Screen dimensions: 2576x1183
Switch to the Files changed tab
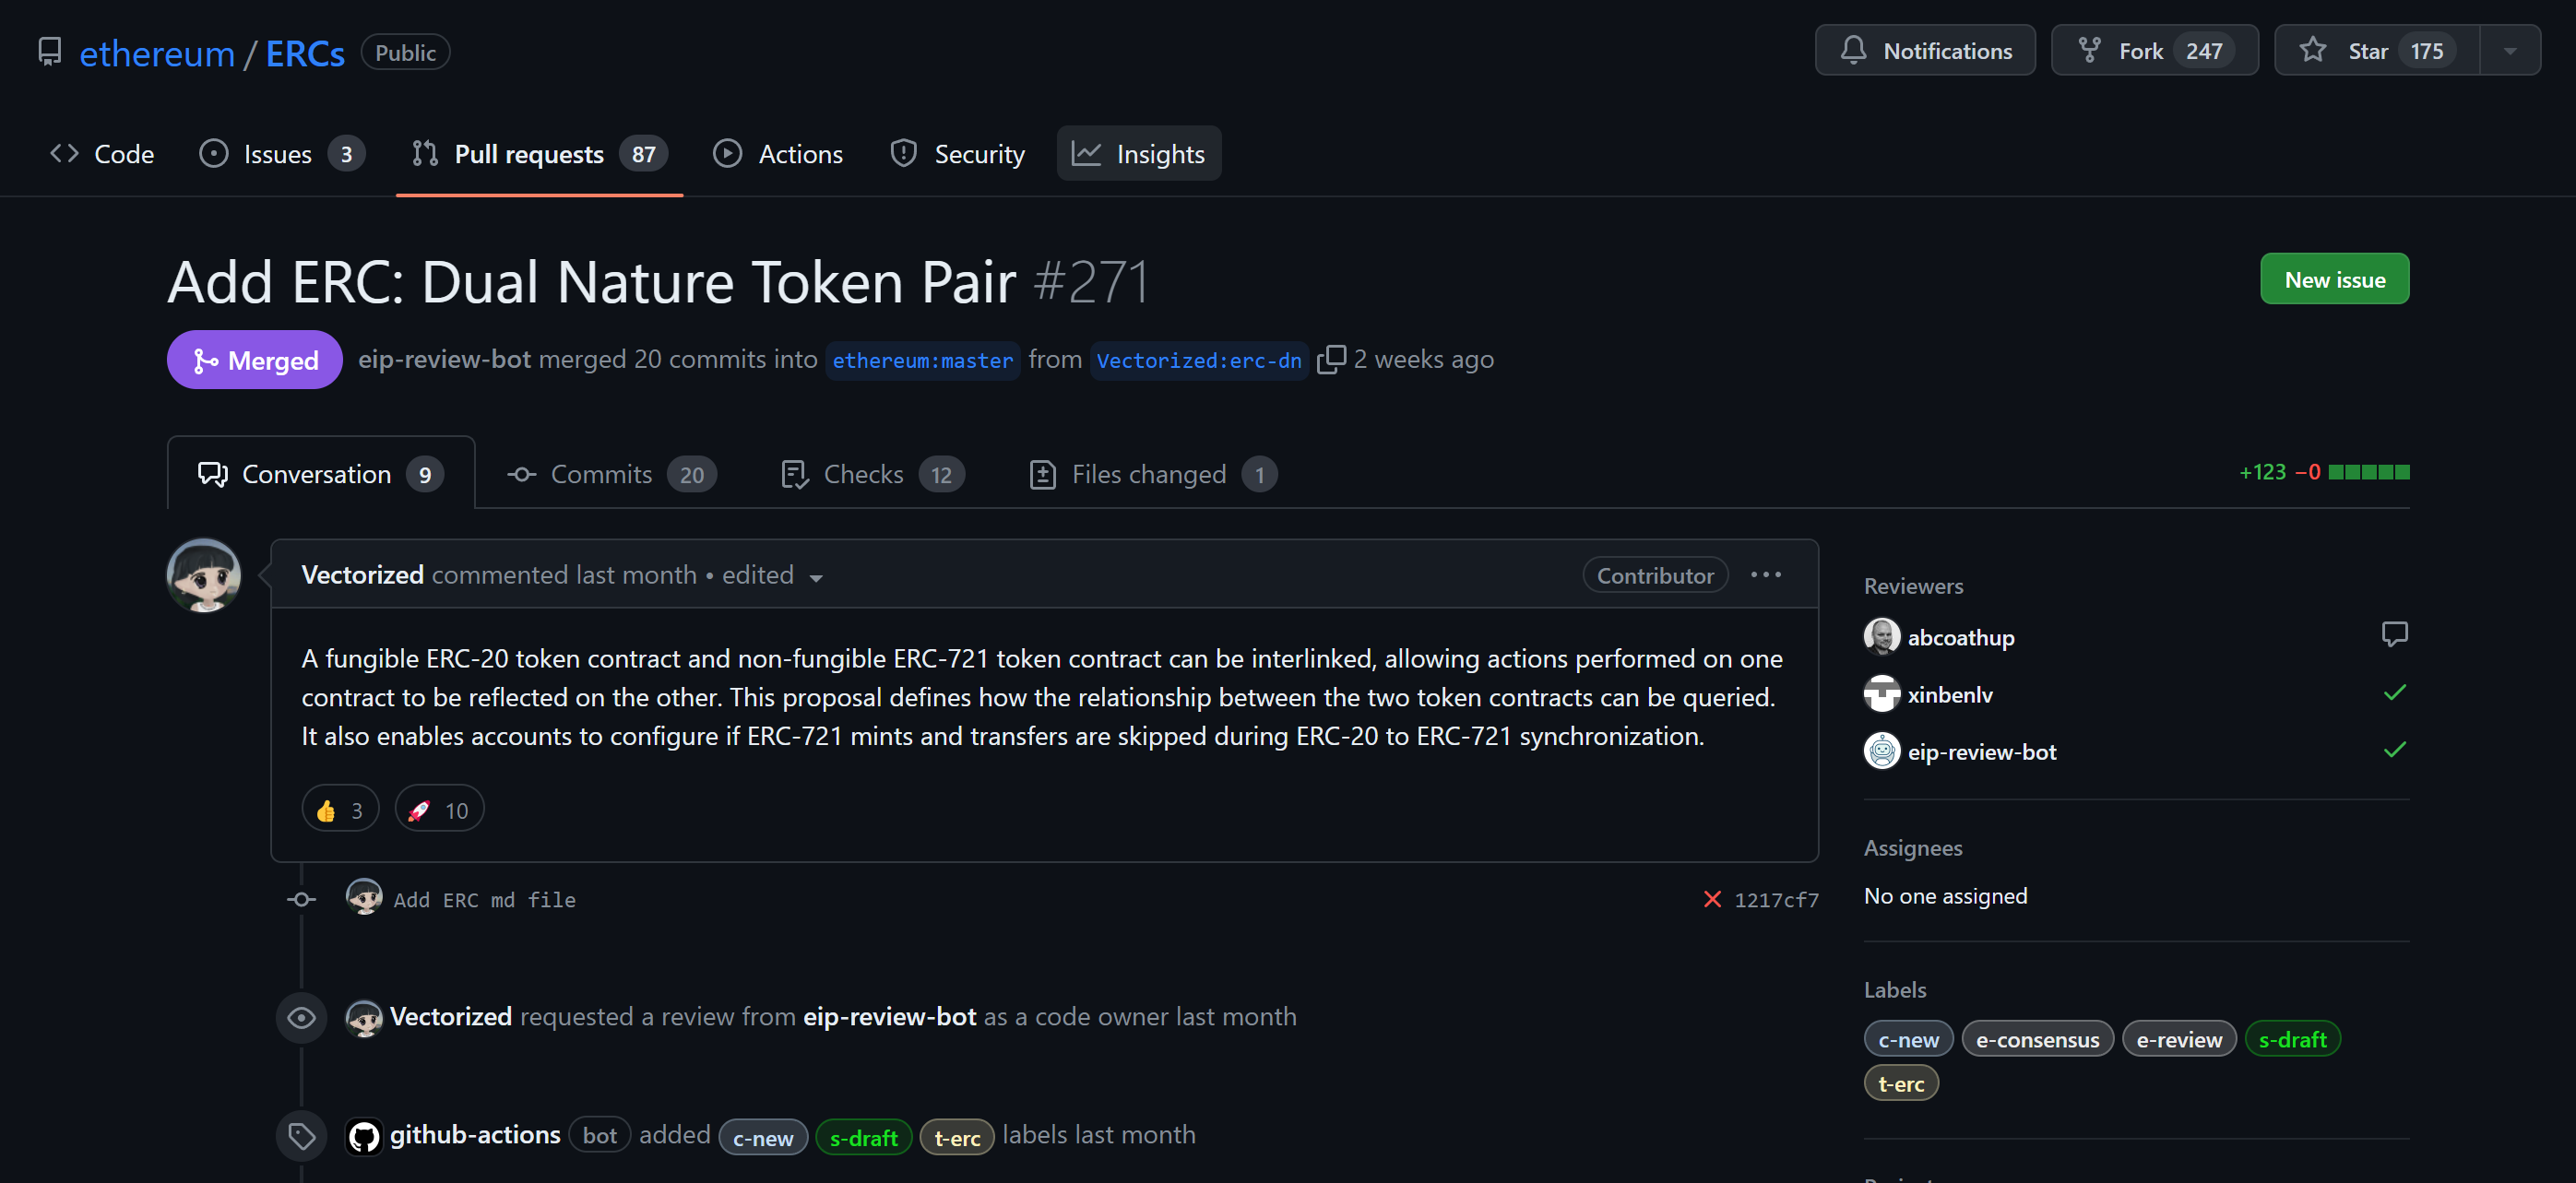click(1152, 474)
